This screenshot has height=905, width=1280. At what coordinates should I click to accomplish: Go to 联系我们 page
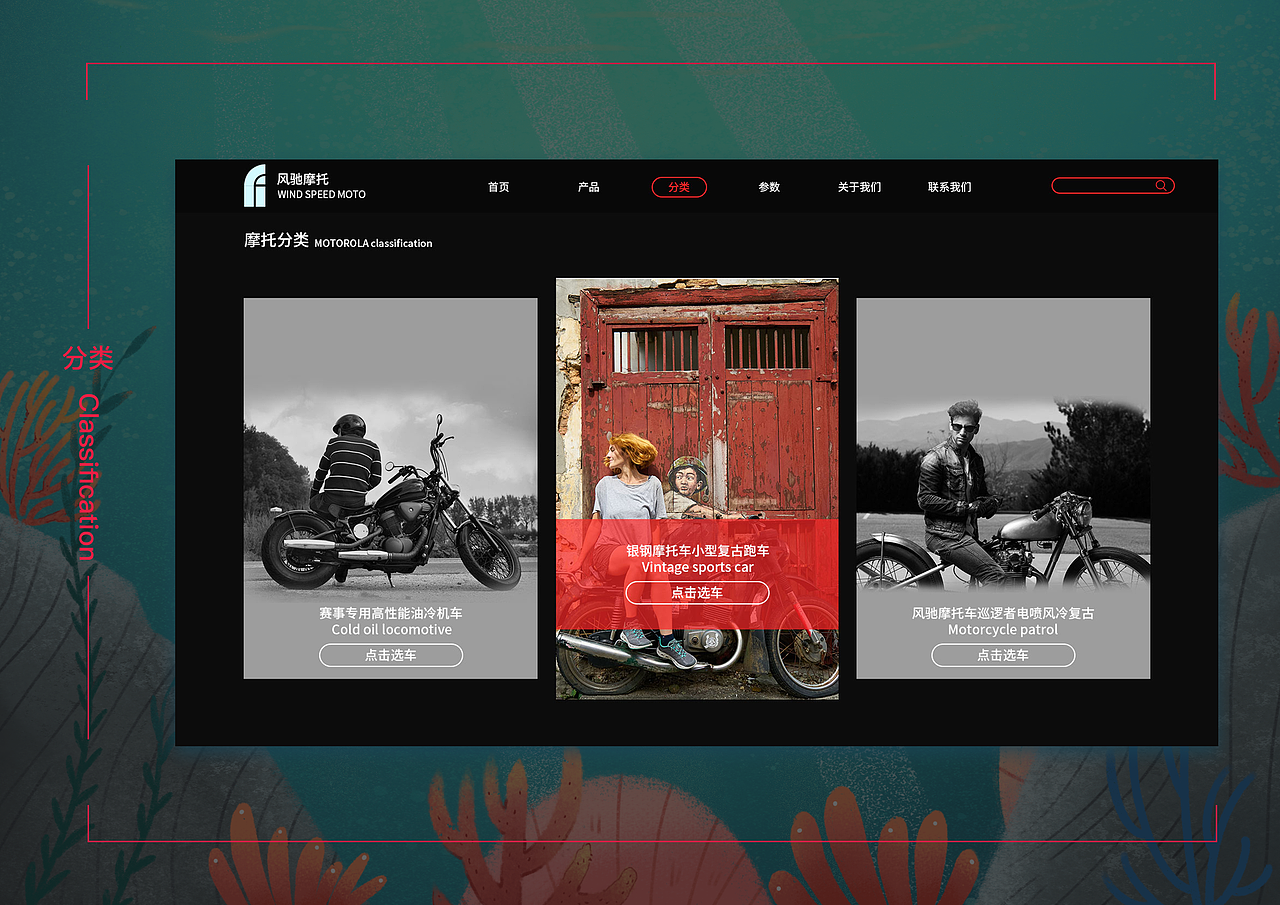point(949,187)
